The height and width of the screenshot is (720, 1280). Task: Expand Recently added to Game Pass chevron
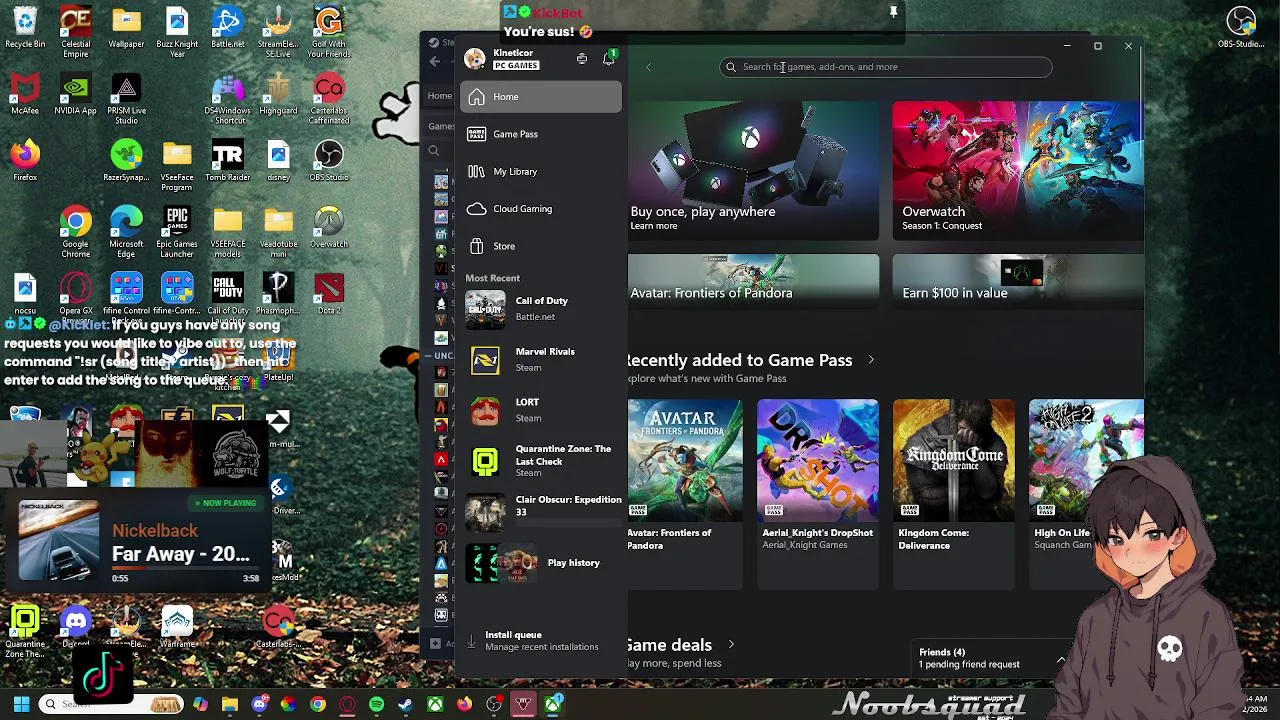point(870,360)
